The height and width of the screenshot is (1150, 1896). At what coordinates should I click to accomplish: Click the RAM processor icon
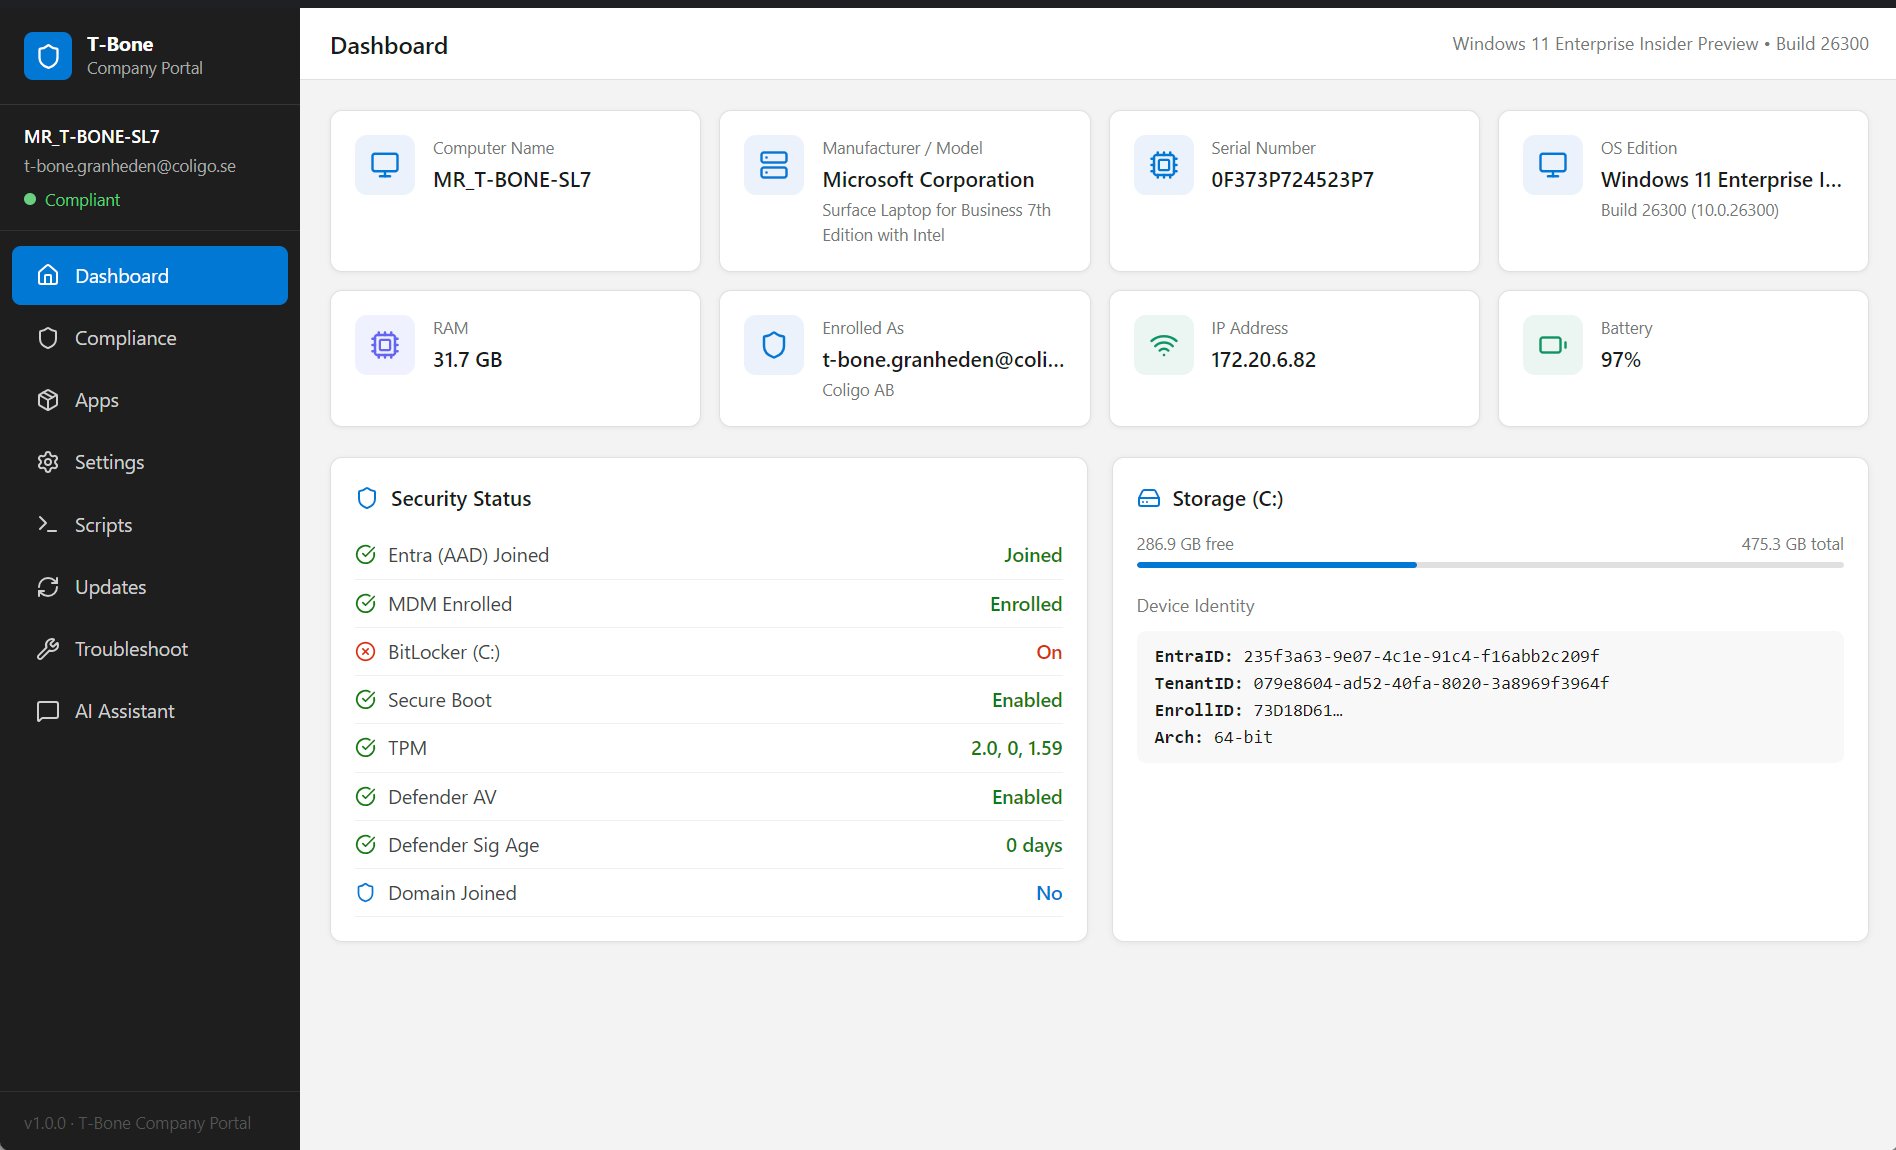[385, 345]
